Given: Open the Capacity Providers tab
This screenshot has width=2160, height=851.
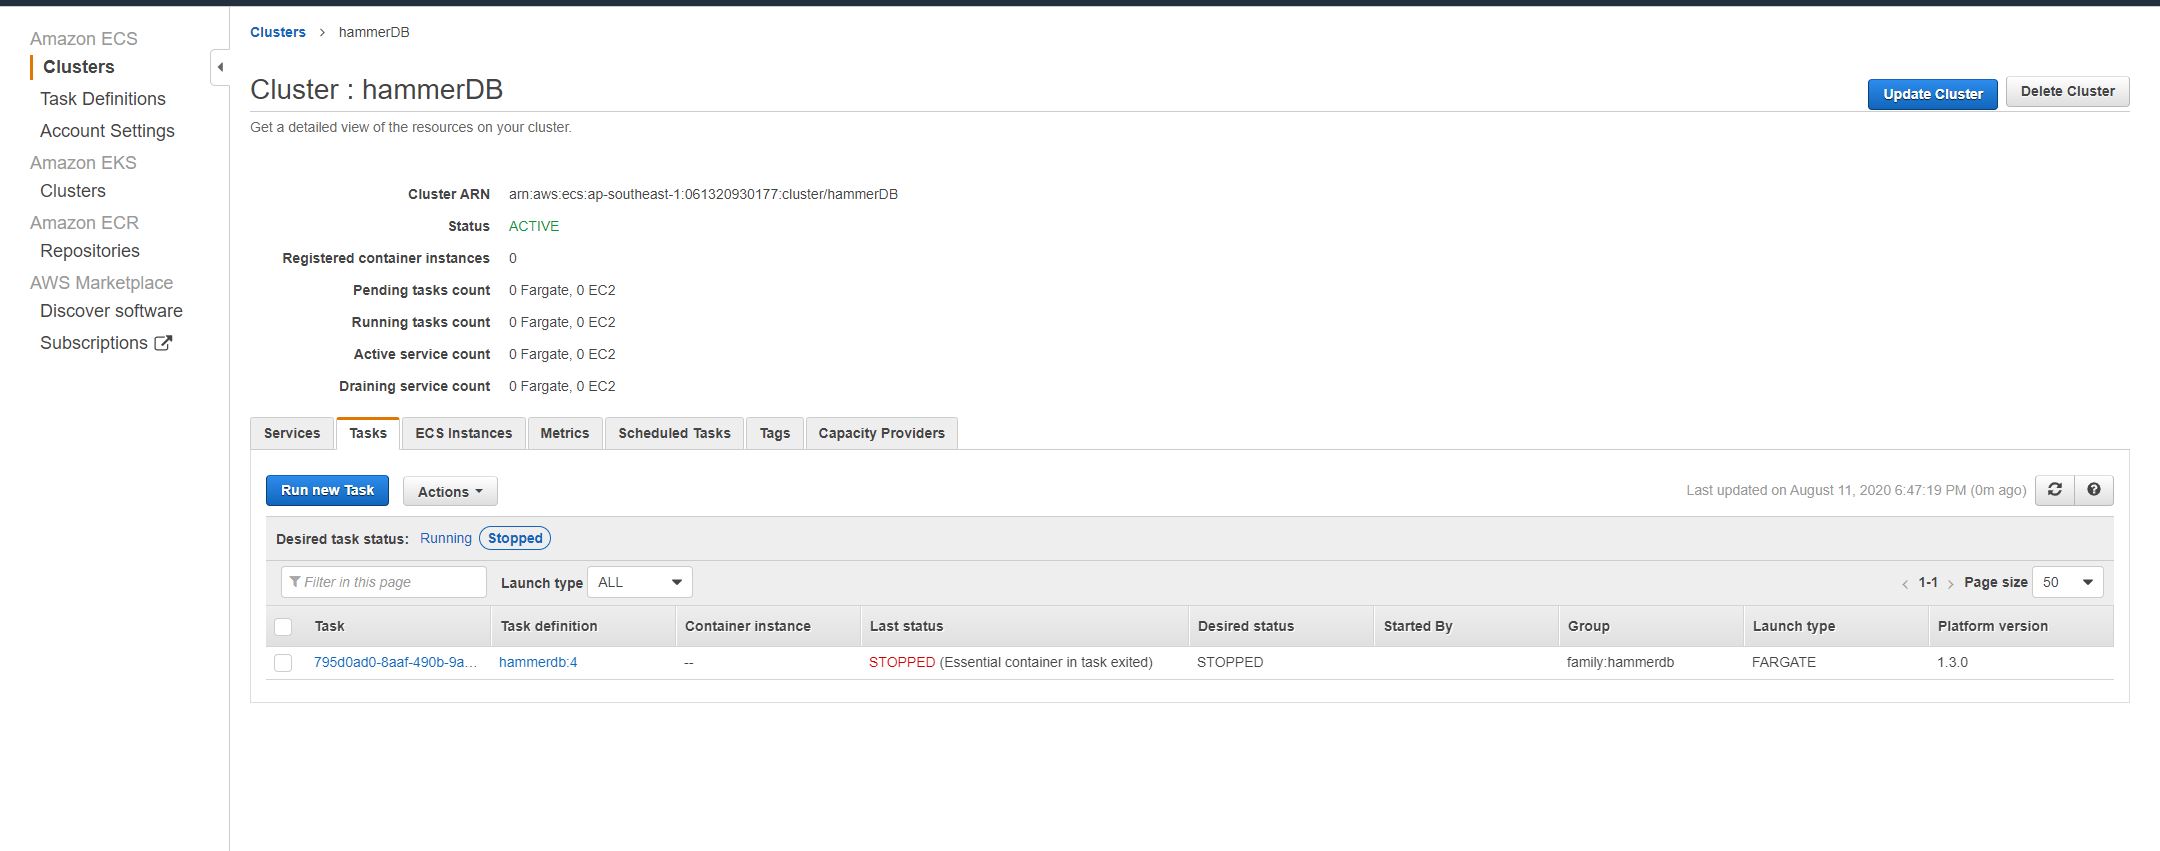Looking at the screenshot, I should pyautogui.click(x=881, y=433).
